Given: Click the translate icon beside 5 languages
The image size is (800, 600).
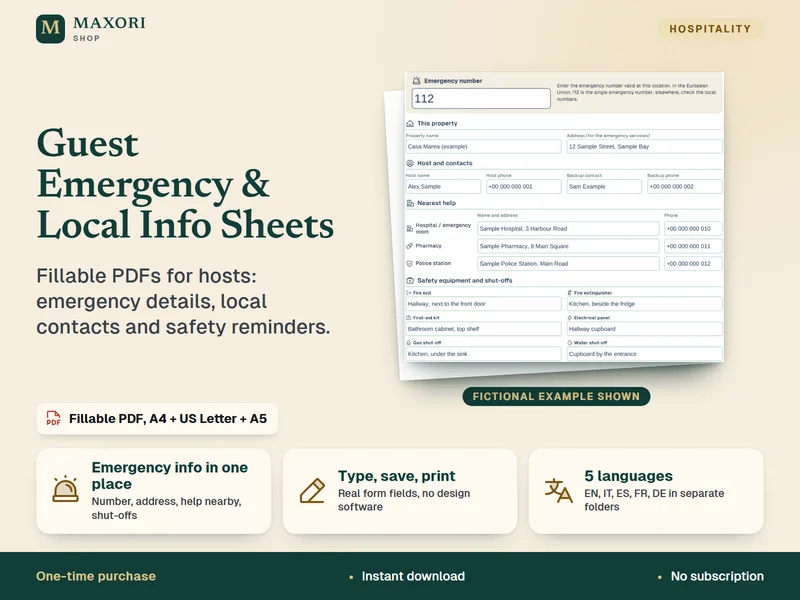Looking at the screenshot, I should point(559,491).
